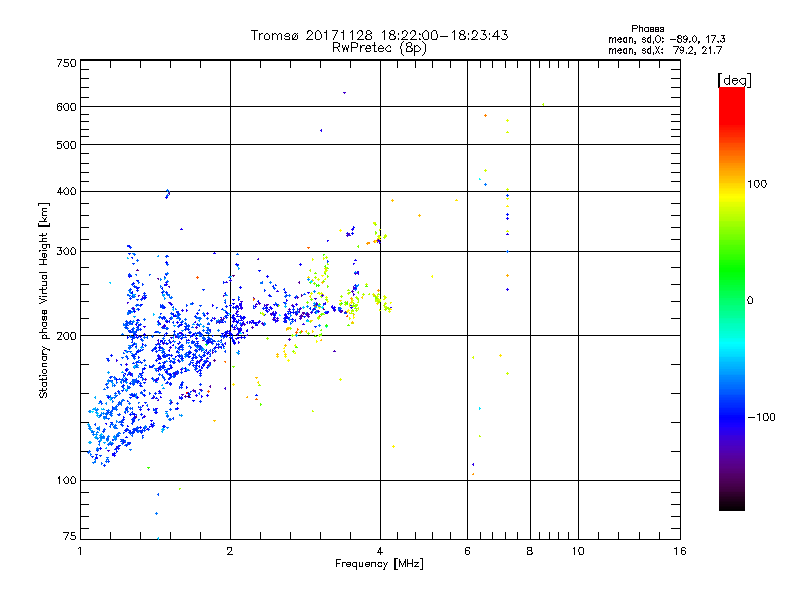The image size is (800, 600).
Task: Select the mean, sd,O statistics line
Action: (x=666, y=38)
